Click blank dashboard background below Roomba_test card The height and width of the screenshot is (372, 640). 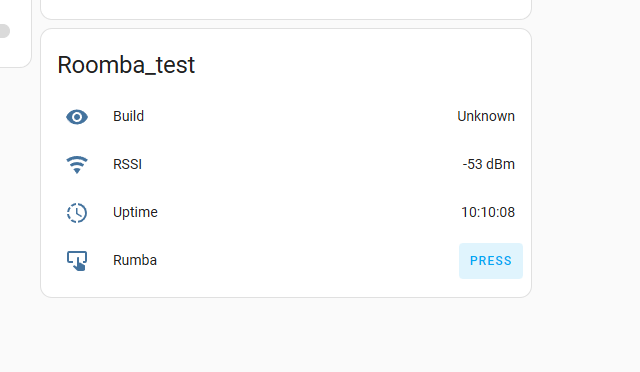coord(286,335)
